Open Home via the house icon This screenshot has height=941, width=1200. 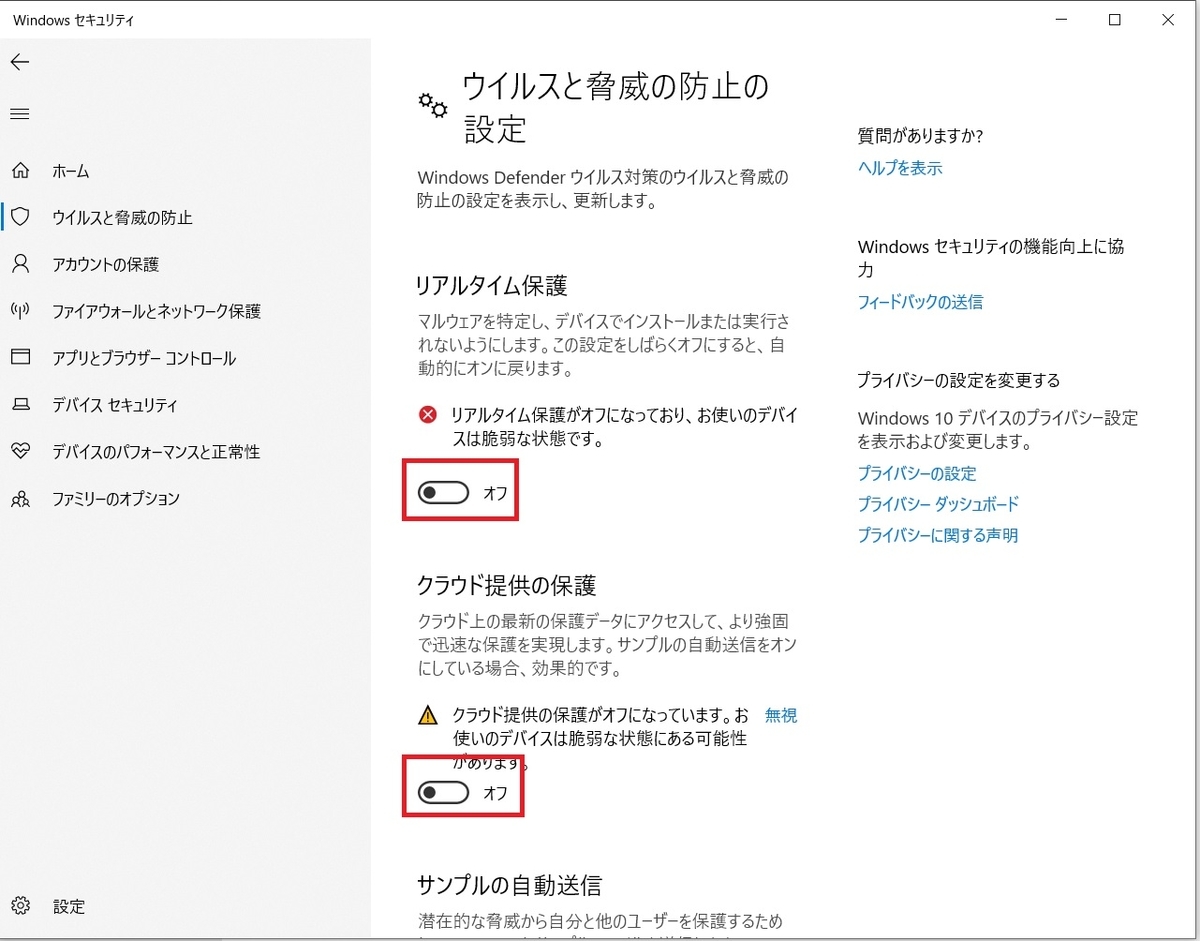point(20,171)
